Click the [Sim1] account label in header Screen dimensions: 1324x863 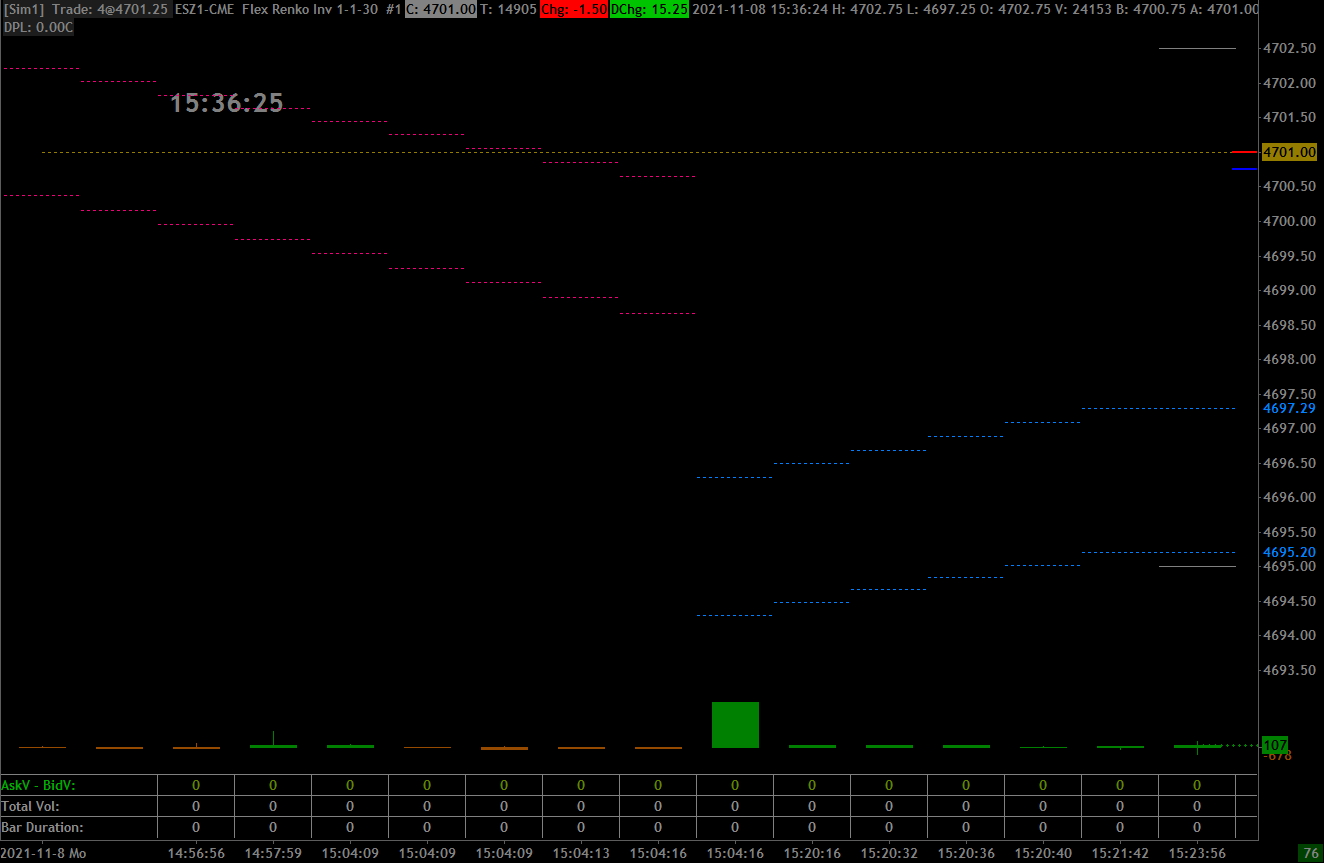[x=24, y=9]
